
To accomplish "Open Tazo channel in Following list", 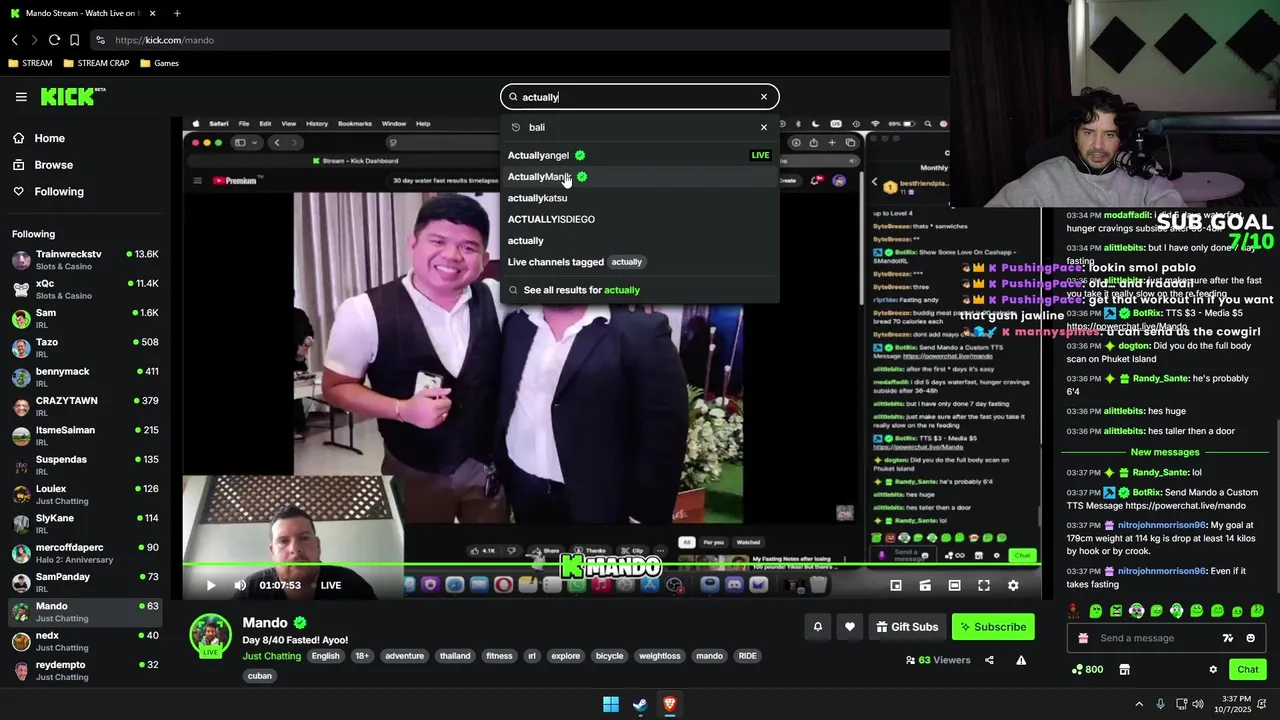I will point(85,347).
